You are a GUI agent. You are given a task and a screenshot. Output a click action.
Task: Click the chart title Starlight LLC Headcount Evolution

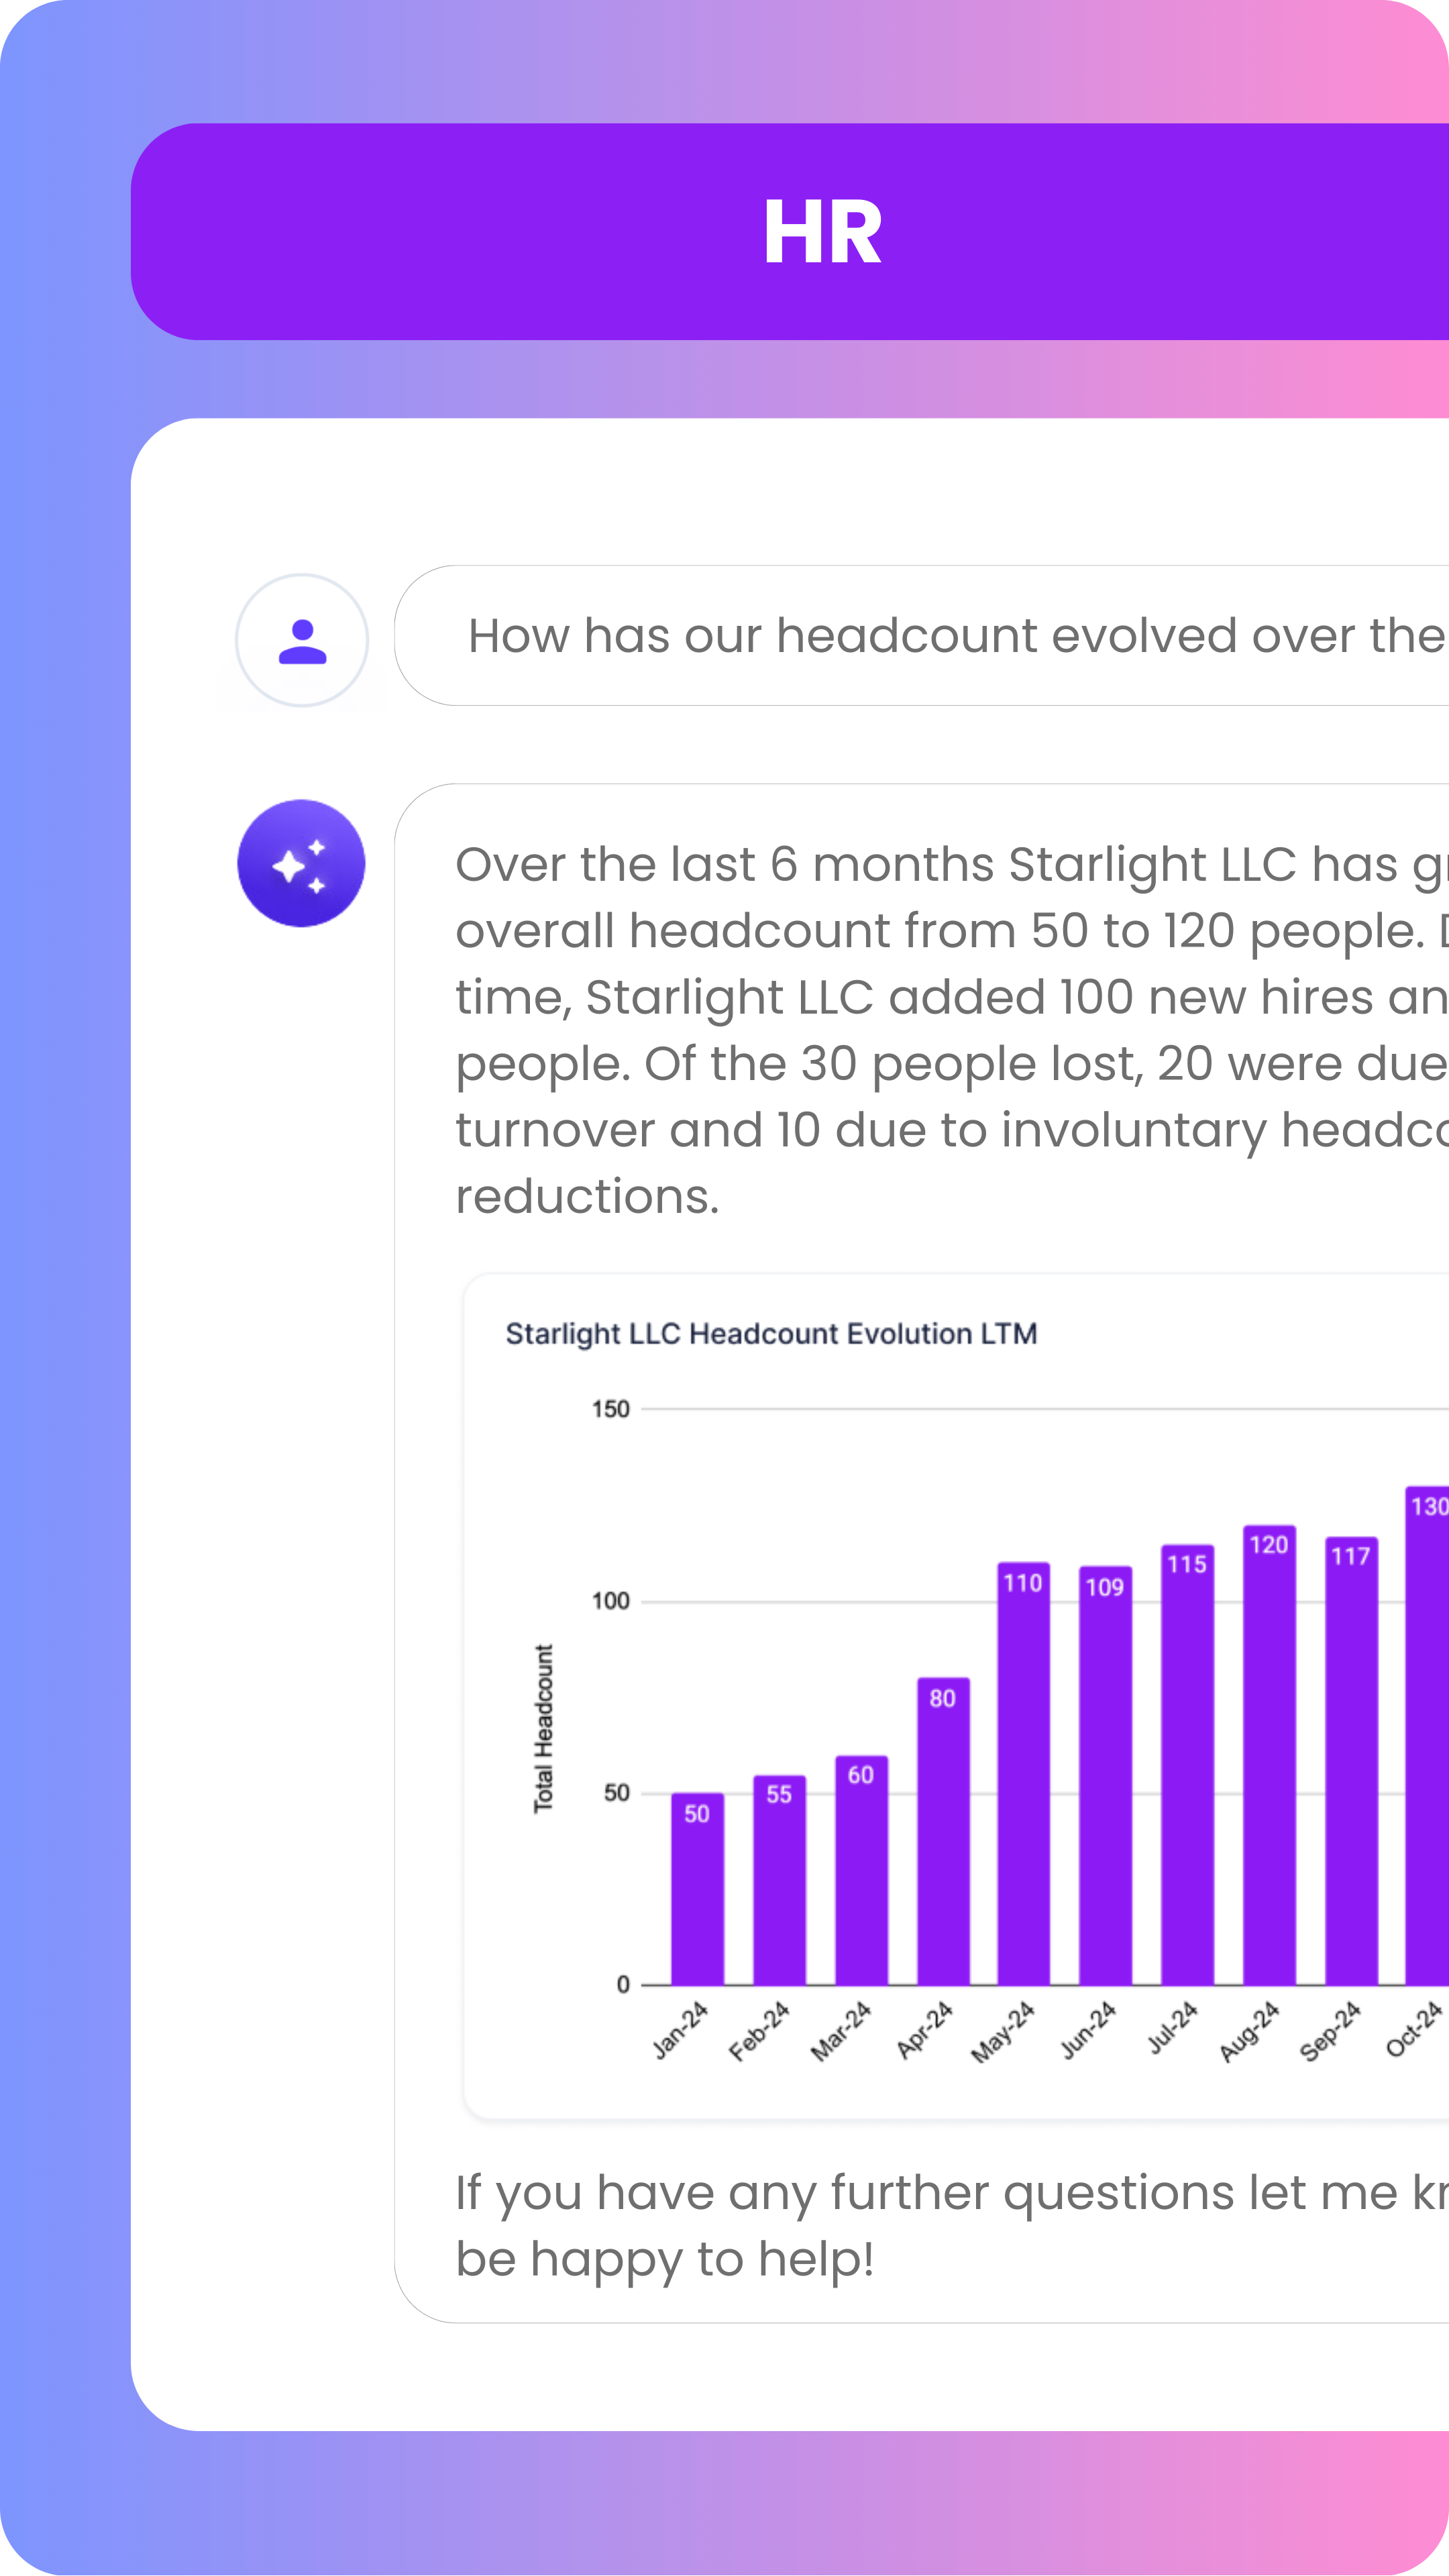point(771,1333)
